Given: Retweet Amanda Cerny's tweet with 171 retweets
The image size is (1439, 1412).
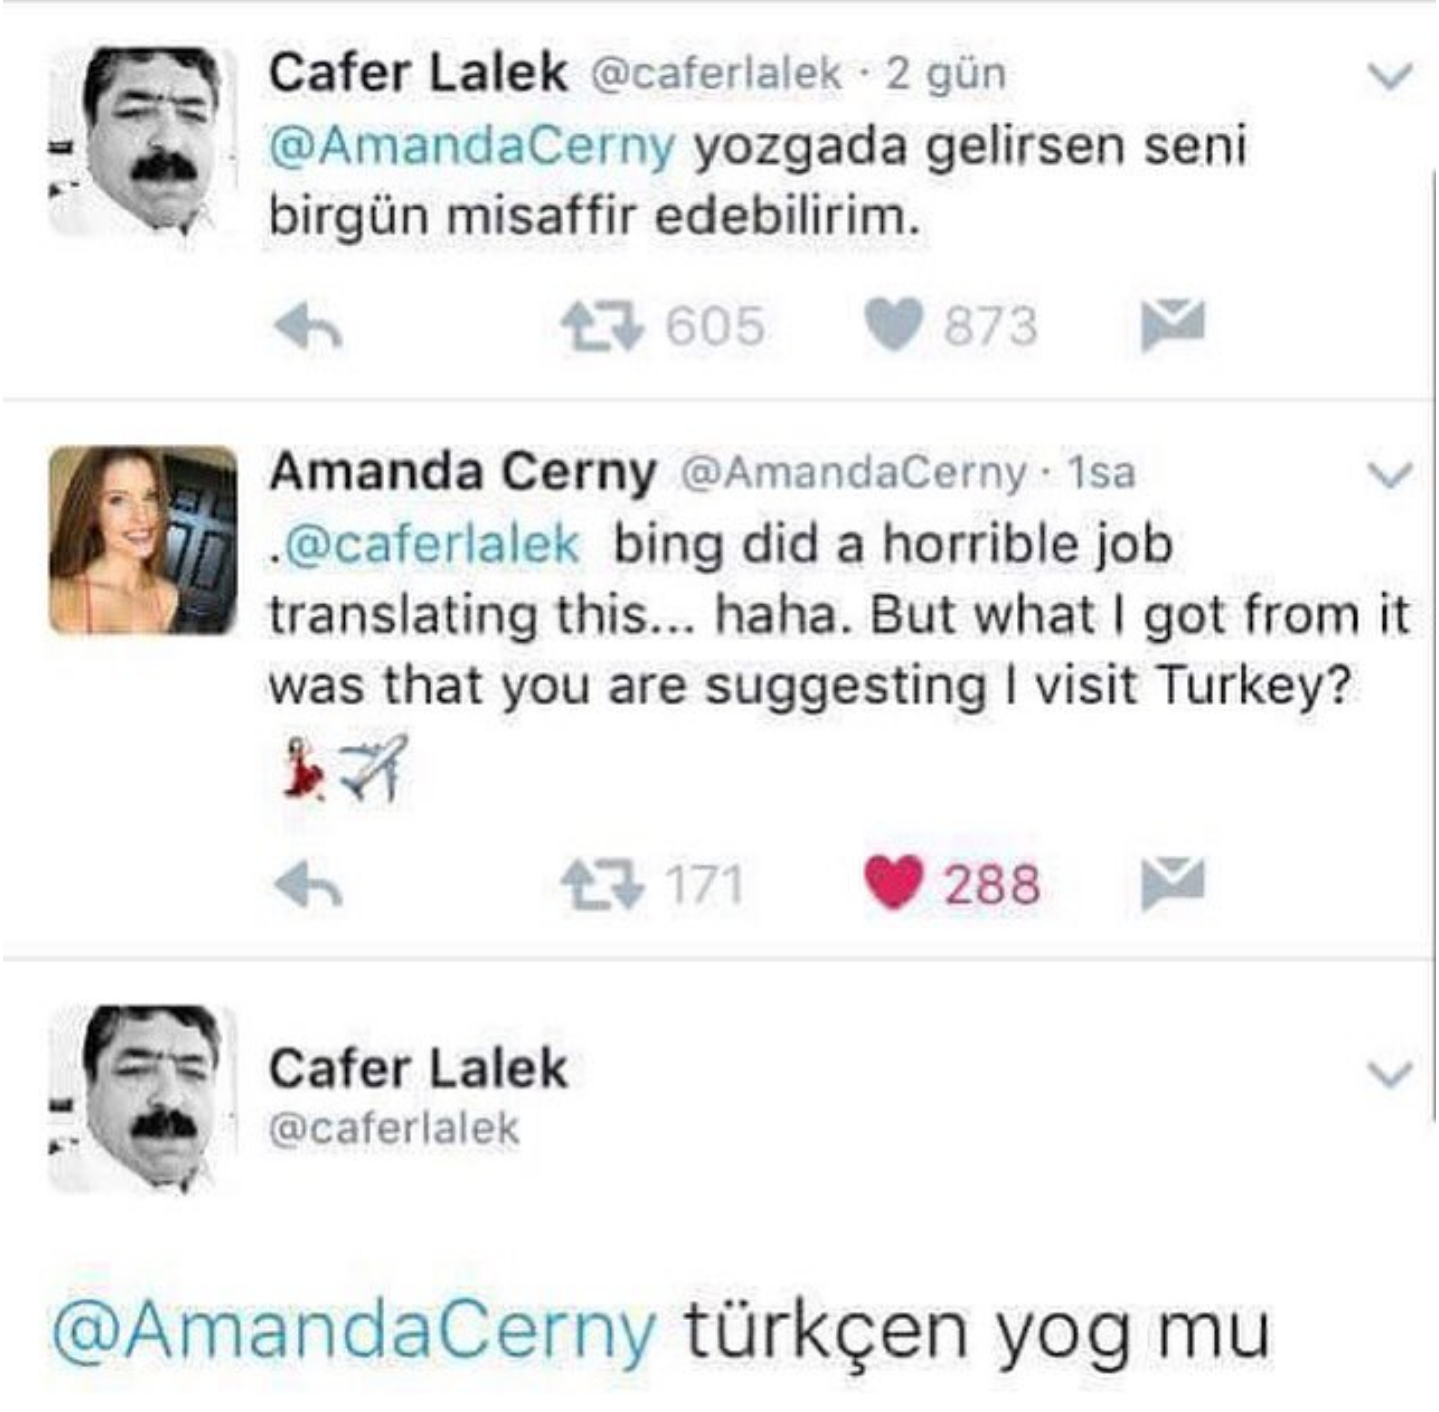Looking at the screenshot, I should click(x=602, y=885).
